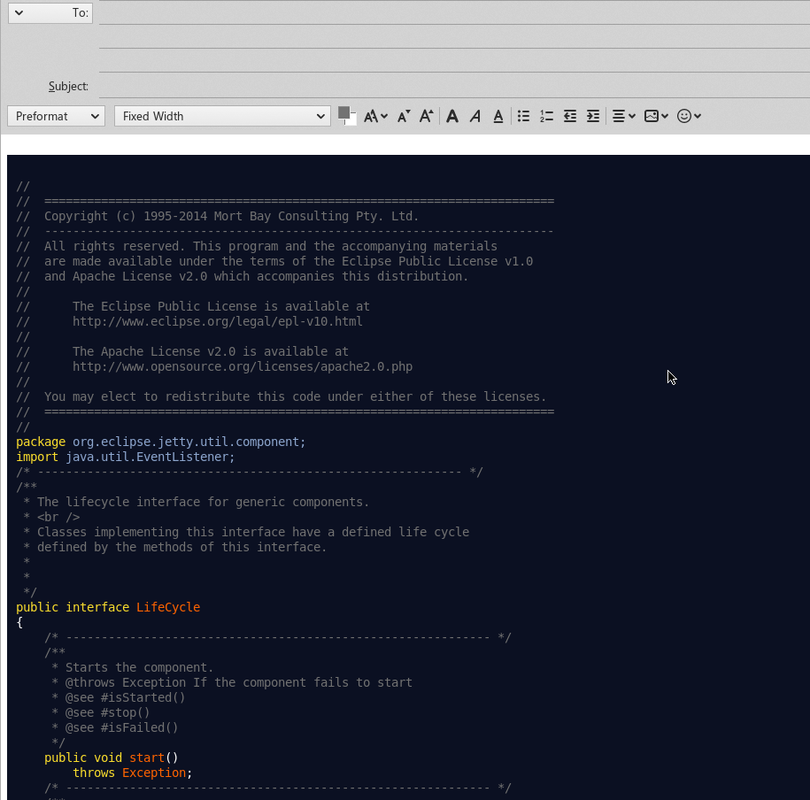Click the To recipient address field
This screenshot has width=810, height=800.
click(455, 12)
